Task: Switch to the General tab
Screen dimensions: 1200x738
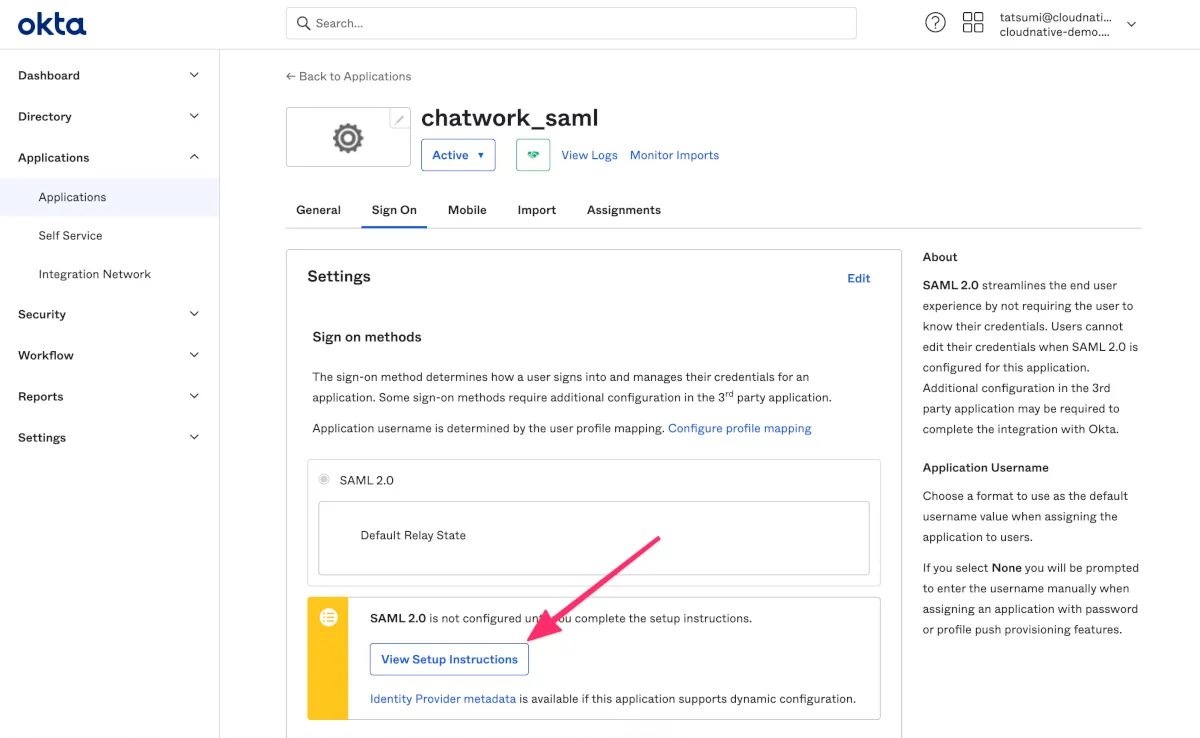Action: point(318,210)
